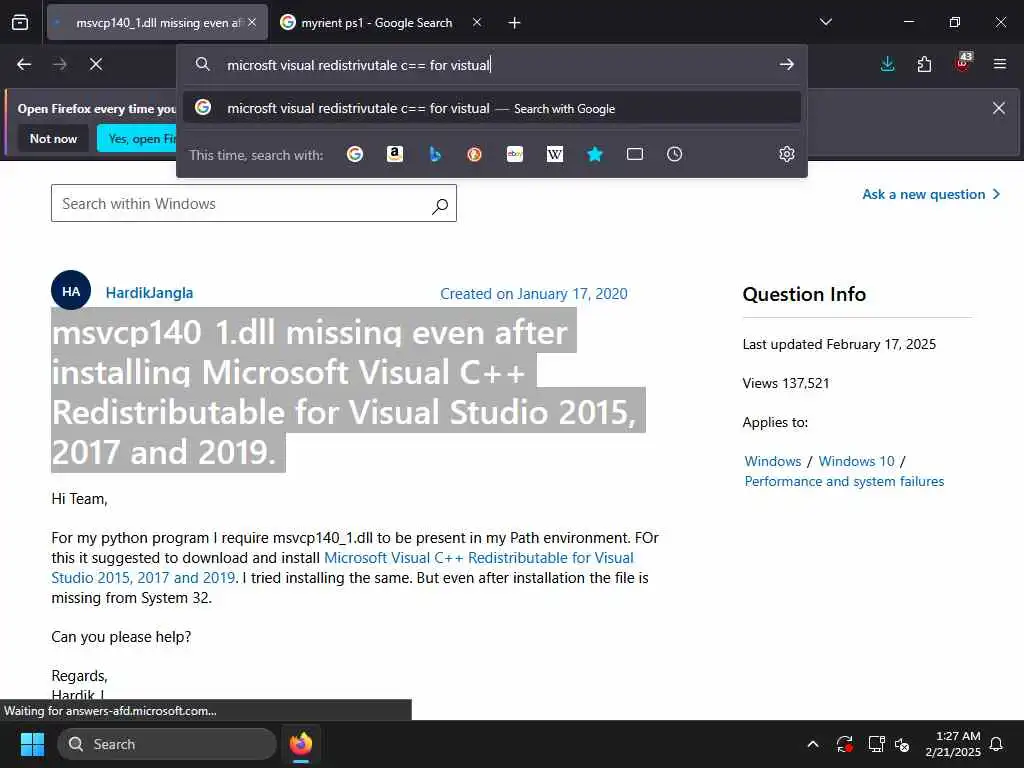Open the Windows Start menu
Screen dimensions: 1024x768
click(x=32, y=744)
